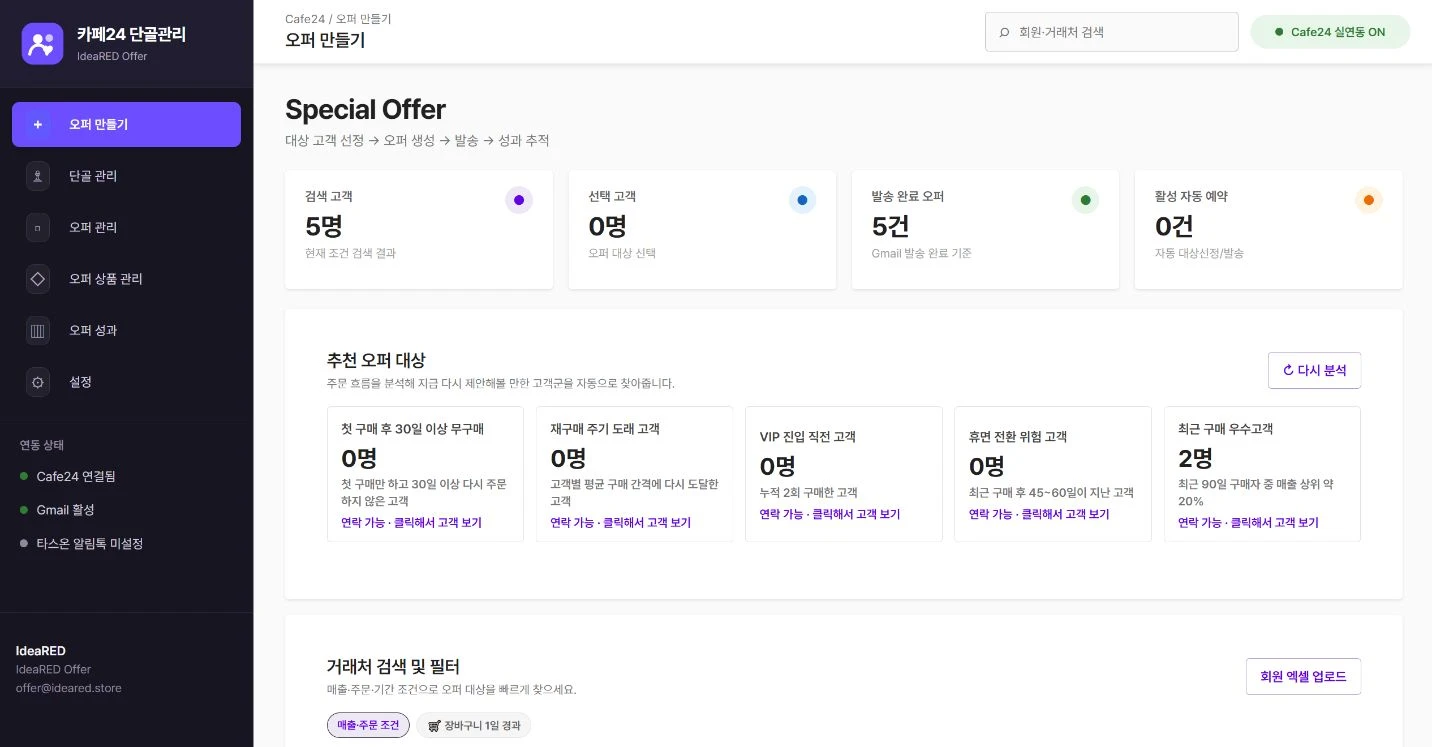Click the Cafe24 연결됨 status text

pos(76,476)
